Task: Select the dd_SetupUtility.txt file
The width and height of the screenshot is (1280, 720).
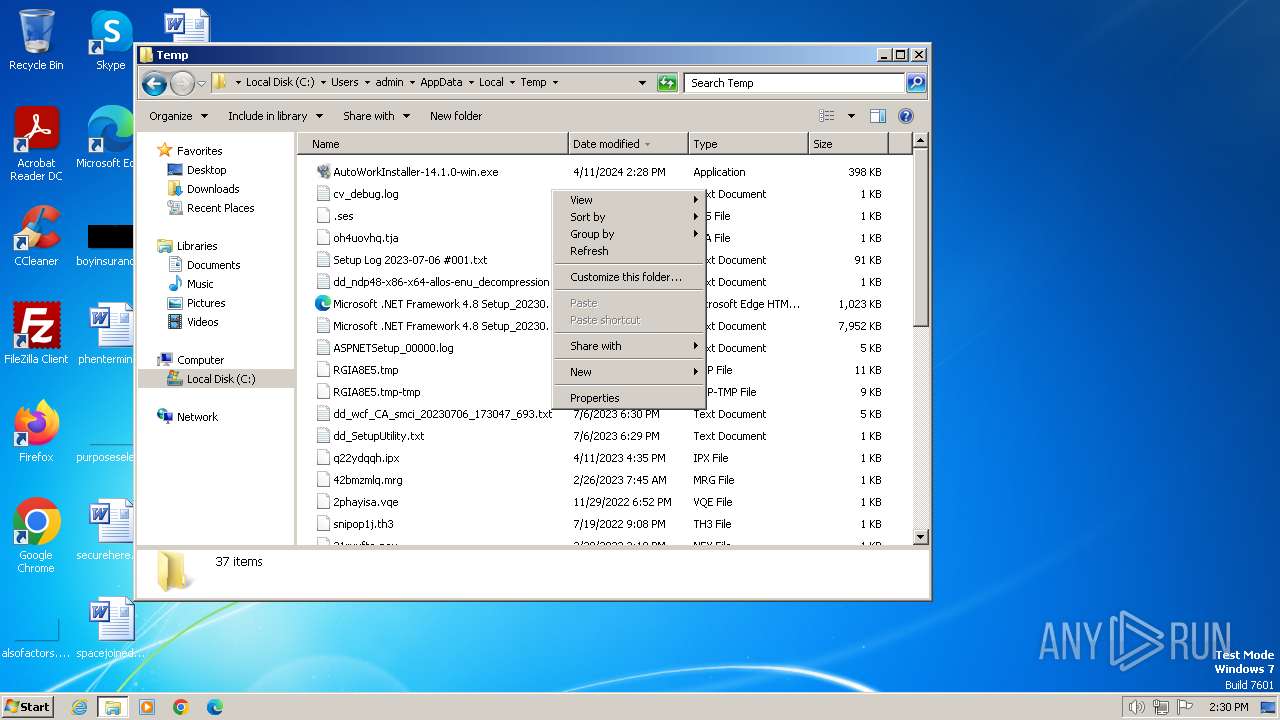Action: [378, 436]
